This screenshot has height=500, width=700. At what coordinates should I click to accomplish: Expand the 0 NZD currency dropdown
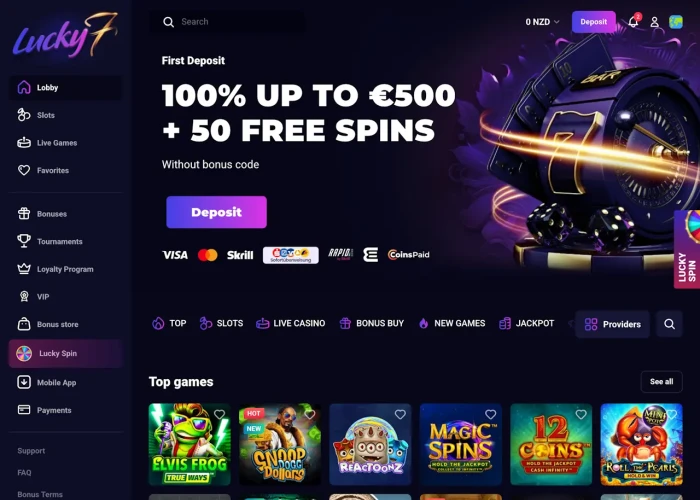(x=542, y=22)
